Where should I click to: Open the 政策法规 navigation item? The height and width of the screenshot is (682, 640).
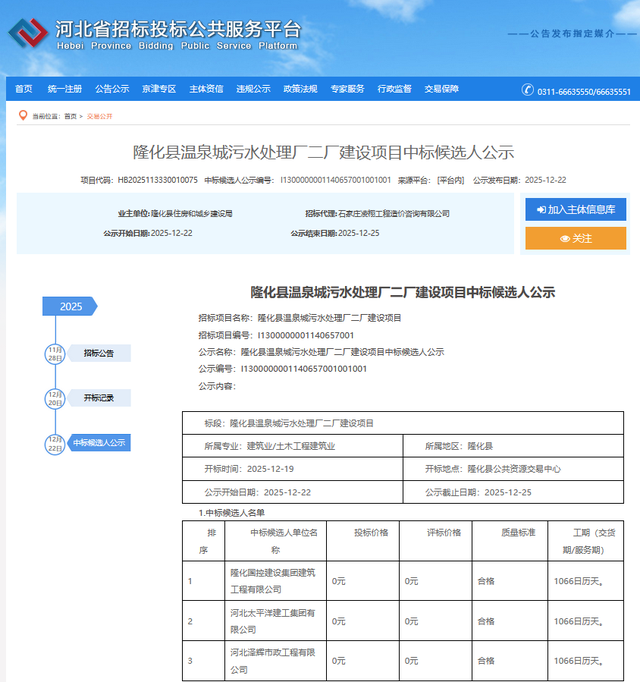[x=300, y=89]
